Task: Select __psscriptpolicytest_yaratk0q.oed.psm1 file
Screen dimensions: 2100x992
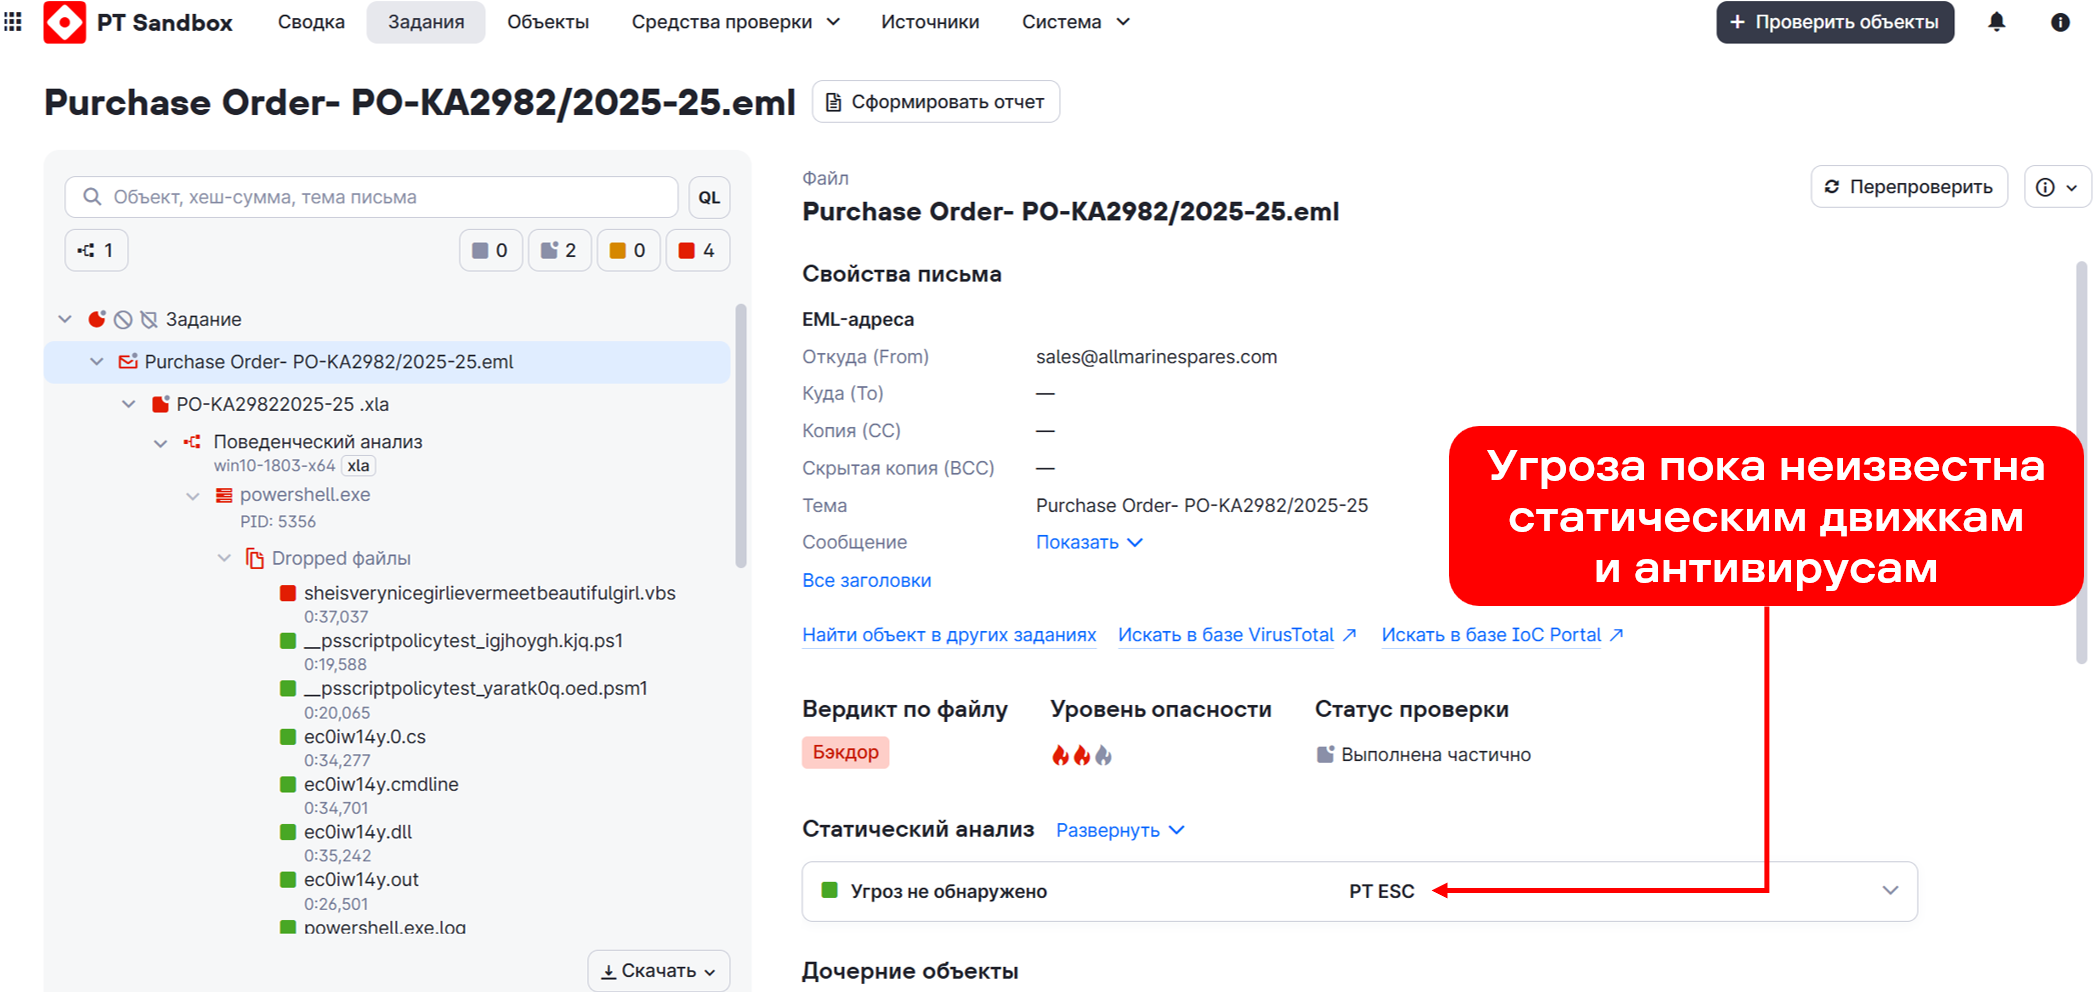Action: pos(476,688)
